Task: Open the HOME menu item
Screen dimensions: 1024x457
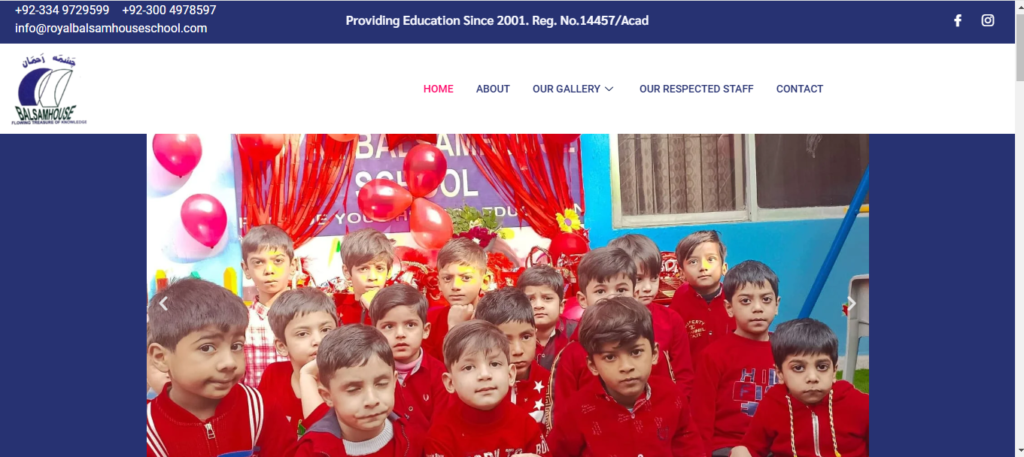Action: pyautogui.click(x=438, y=89)
